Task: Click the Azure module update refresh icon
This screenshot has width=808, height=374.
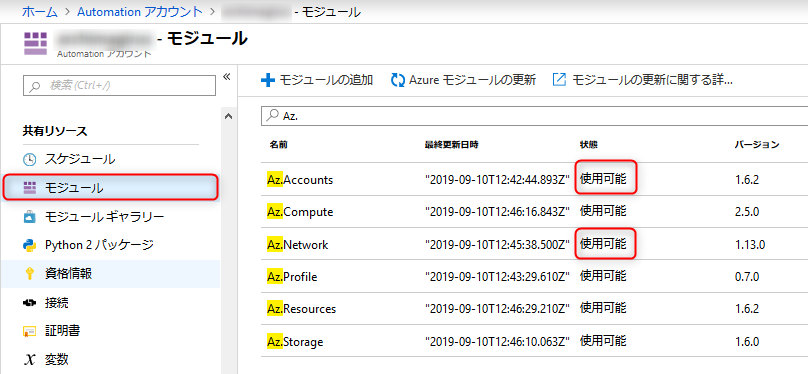Action: [x=398, y=80]
